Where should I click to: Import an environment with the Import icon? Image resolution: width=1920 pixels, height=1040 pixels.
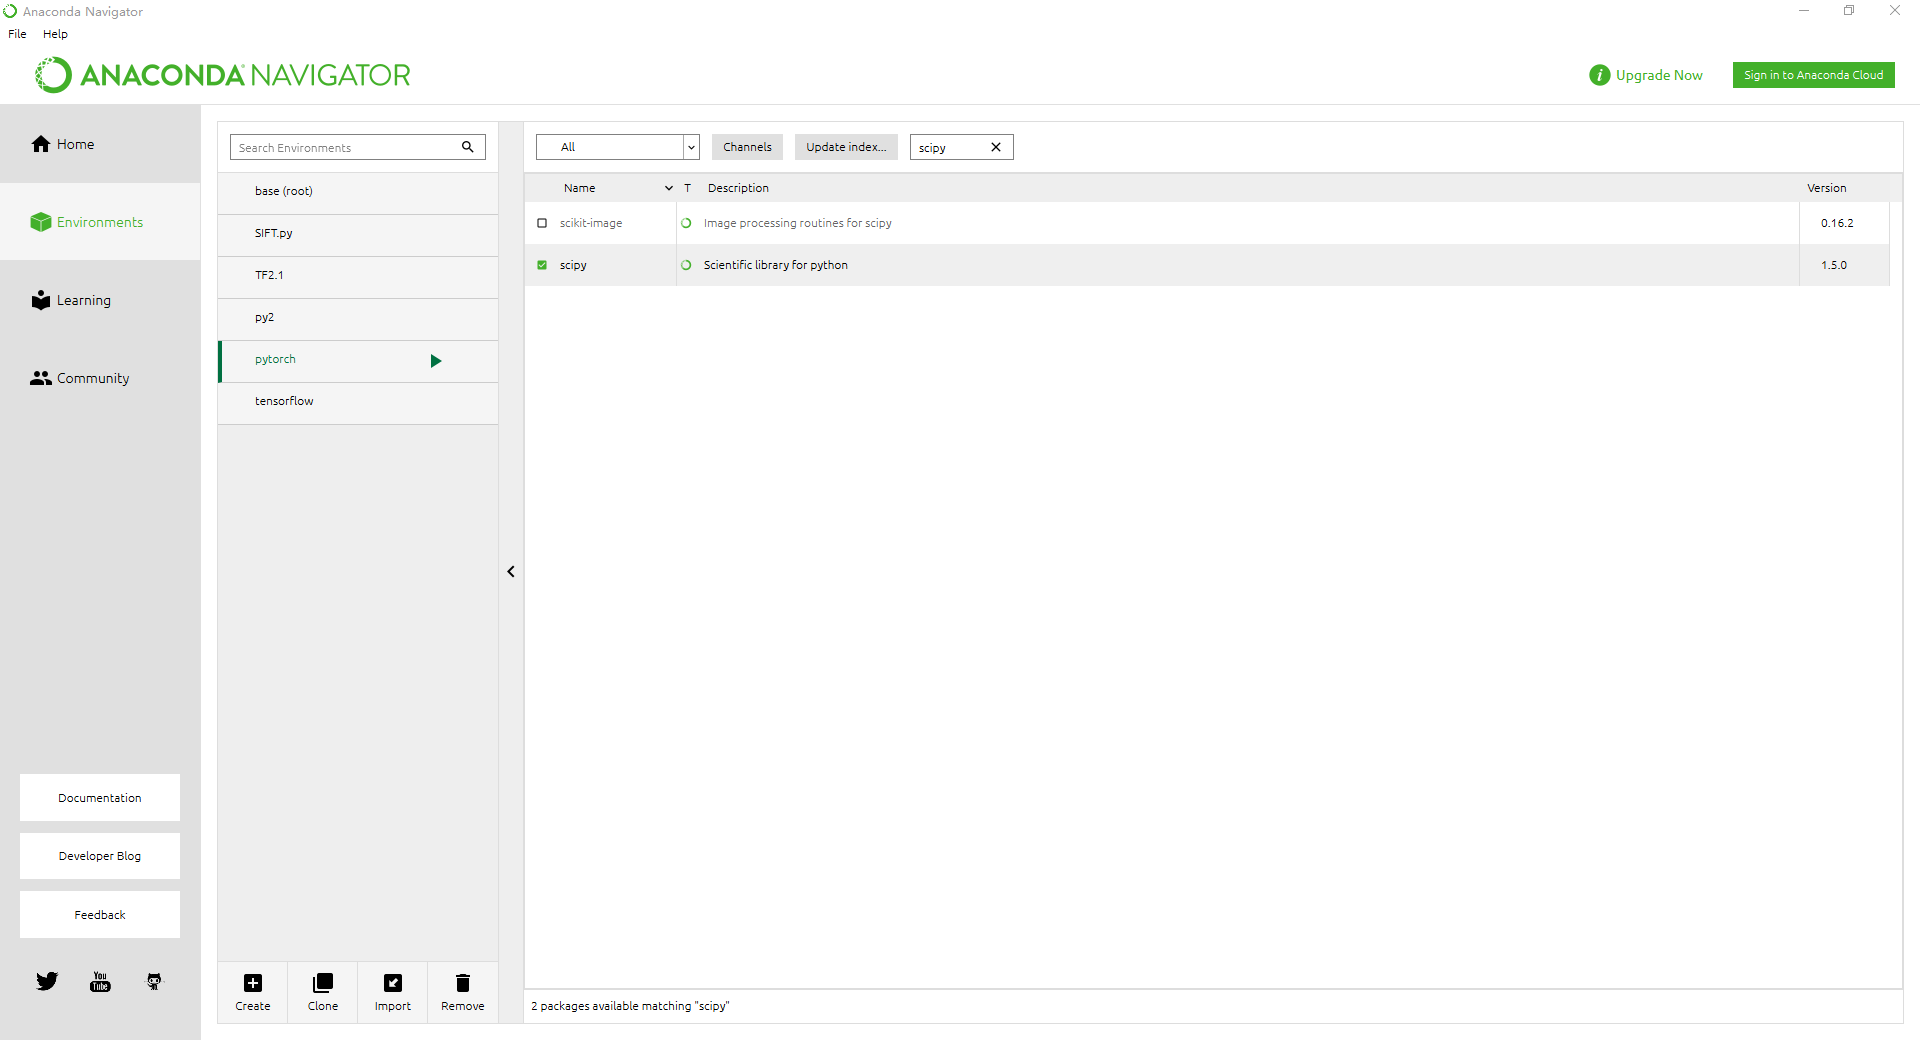point(392,981)
